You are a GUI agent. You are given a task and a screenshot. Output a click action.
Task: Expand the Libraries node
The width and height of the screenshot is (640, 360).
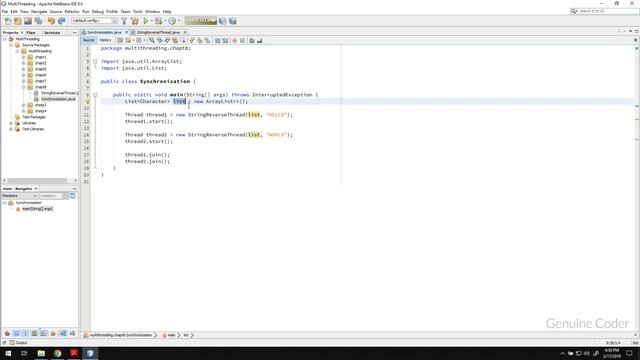coord(11,123)
